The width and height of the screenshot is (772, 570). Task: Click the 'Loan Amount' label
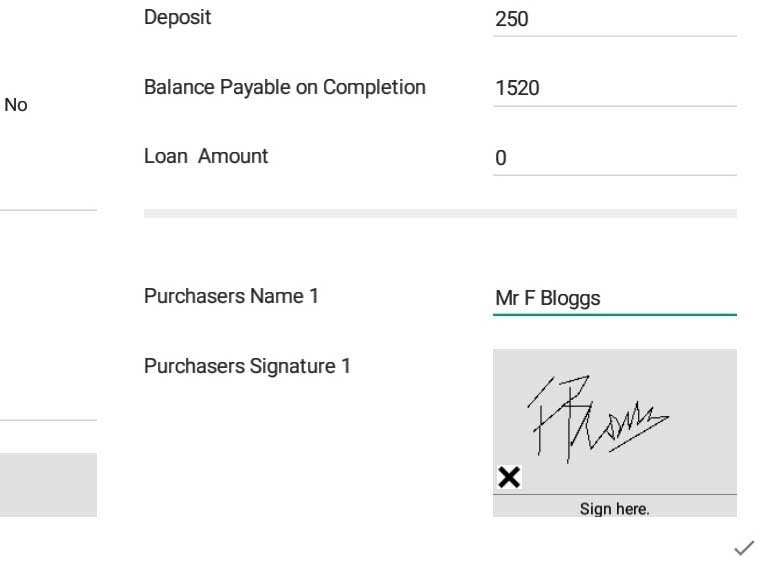pyautogui.click(x=206, y=156)
